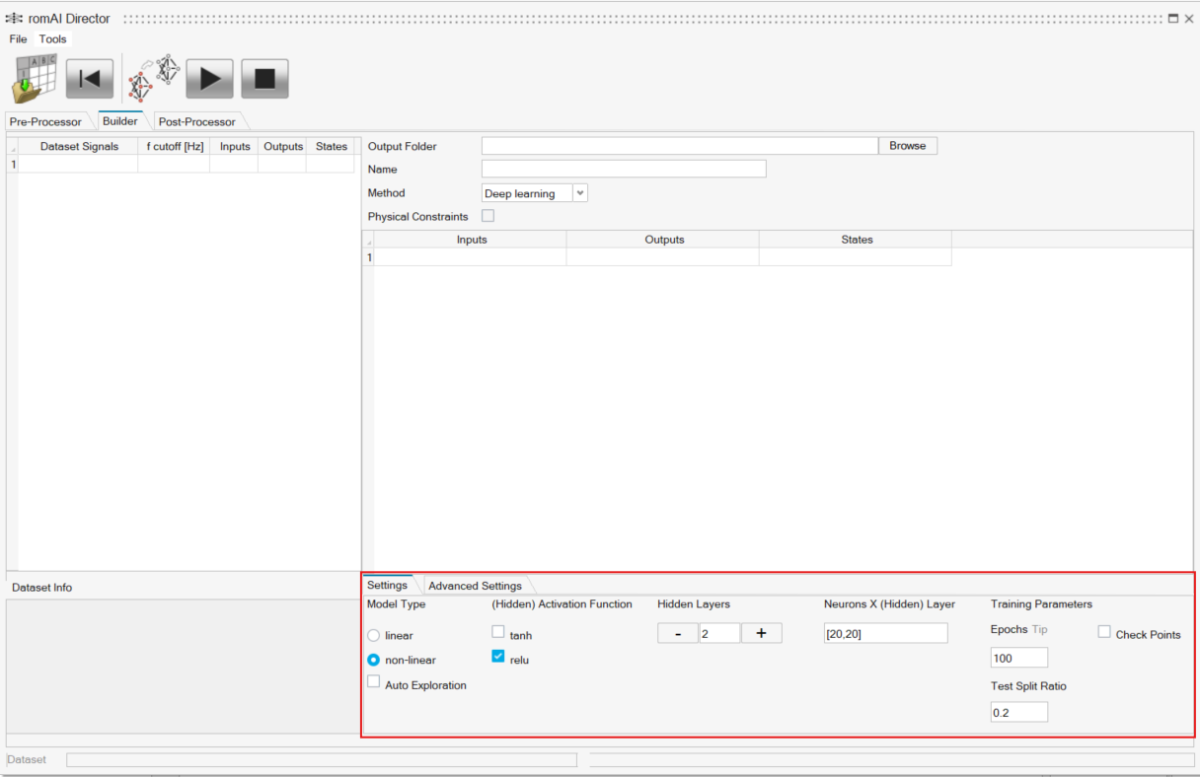
Task: Start training with the play button
Action: 210,78
